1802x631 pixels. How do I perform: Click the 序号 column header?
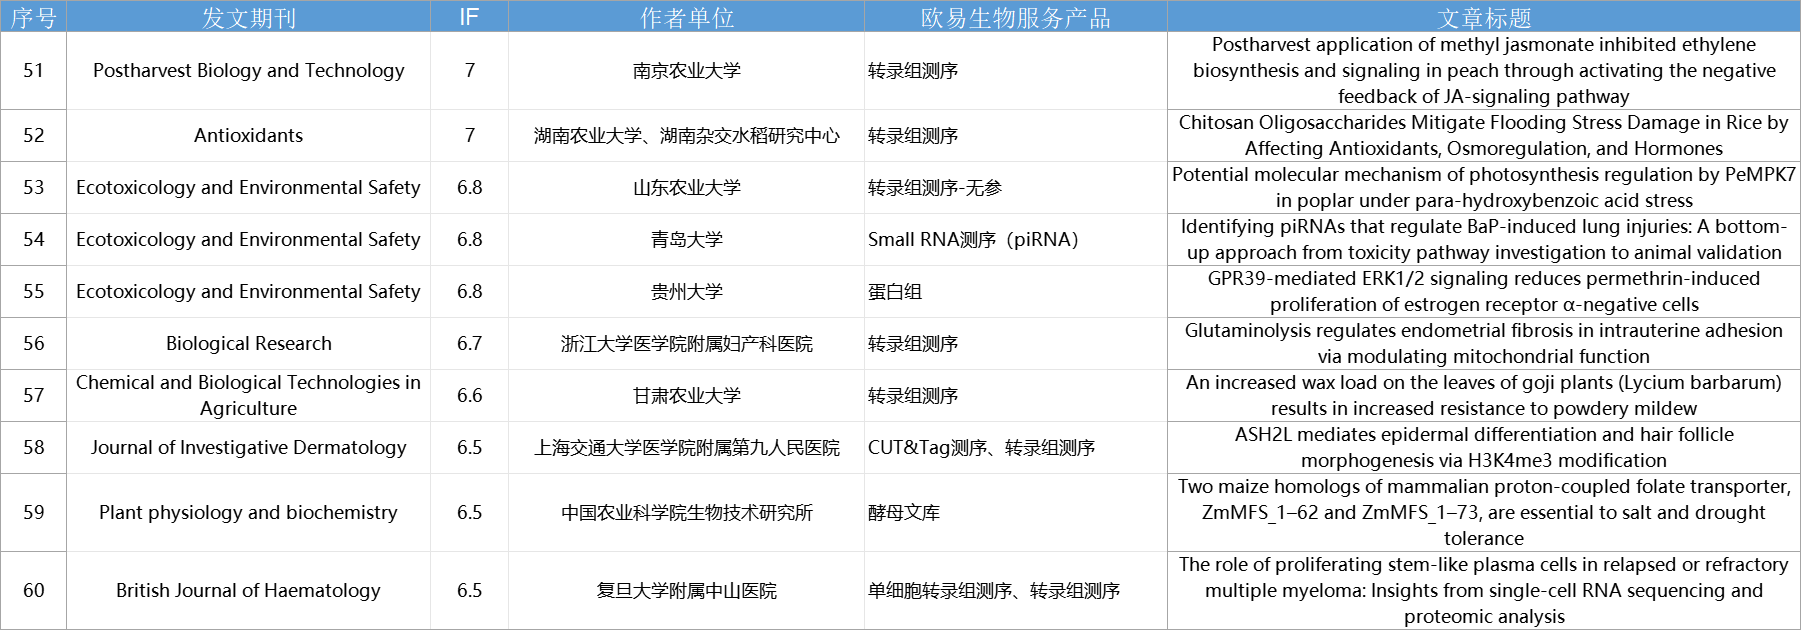[x=33, y=17]
